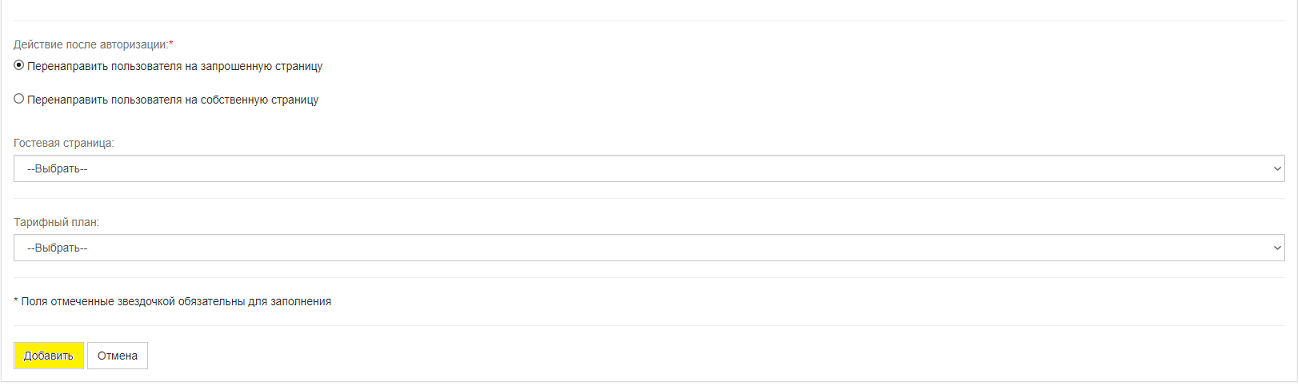Screen dimensions: 1299x388
Task: Expand guest page list via chevron arrow
Action: coord(1276,169)
